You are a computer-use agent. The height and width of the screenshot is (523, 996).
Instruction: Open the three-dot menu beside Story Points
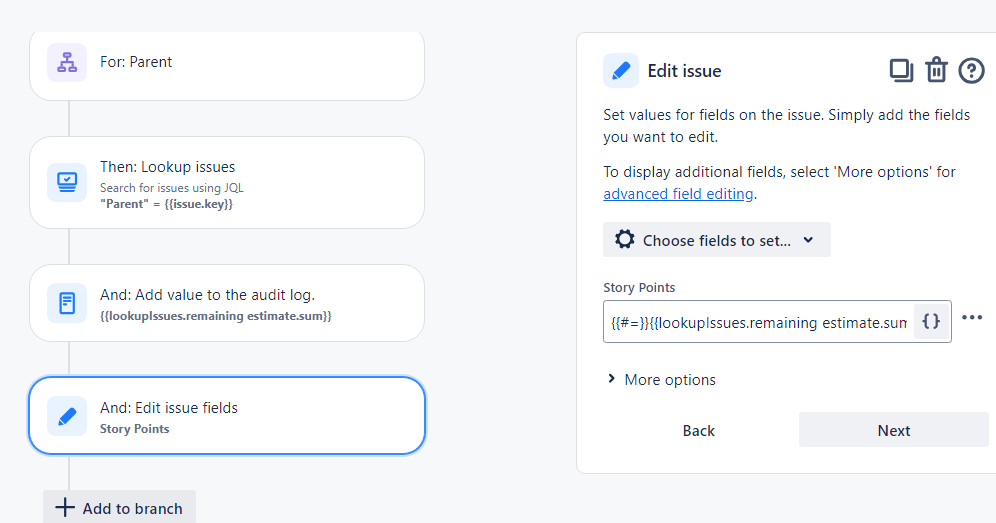[x=972, y=317]
